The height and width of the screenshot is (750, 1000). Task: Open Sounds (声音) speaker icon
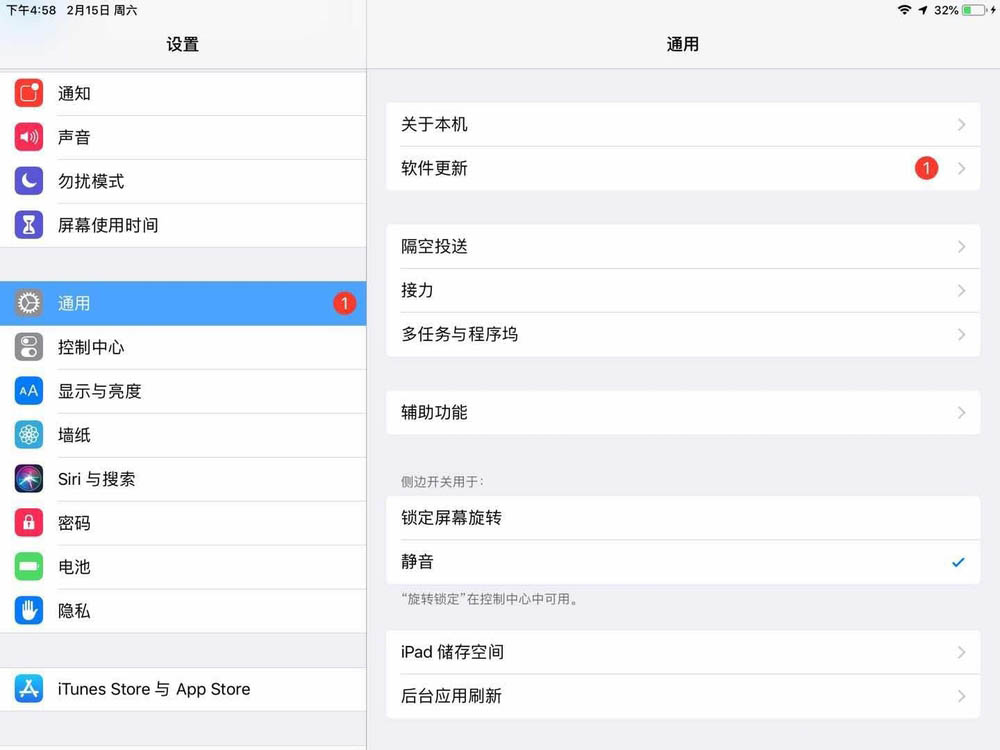point(29,137)
